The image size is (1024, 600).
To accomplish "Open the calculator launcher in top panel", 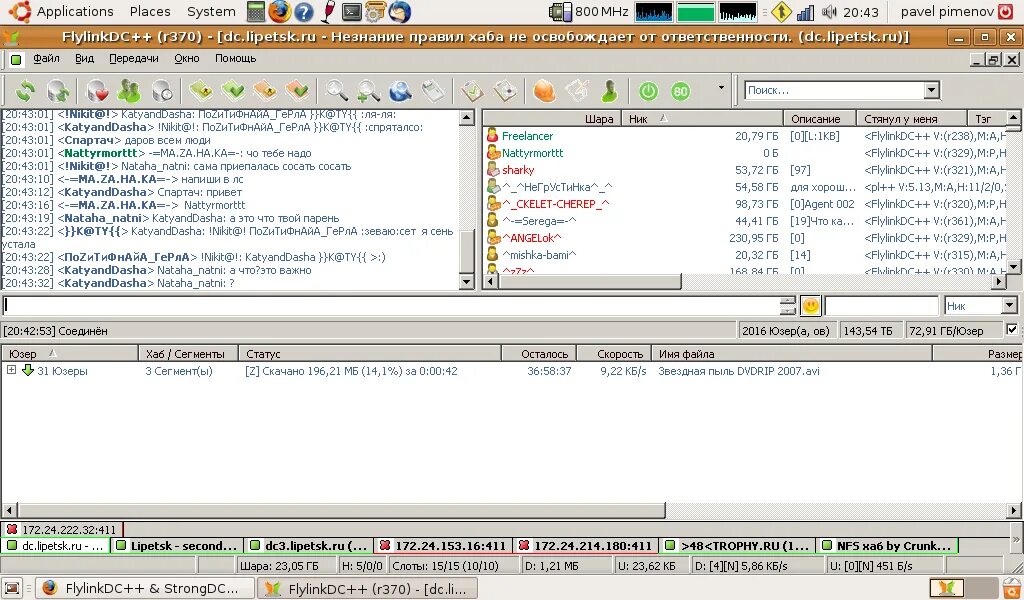I will pos(257,11).
